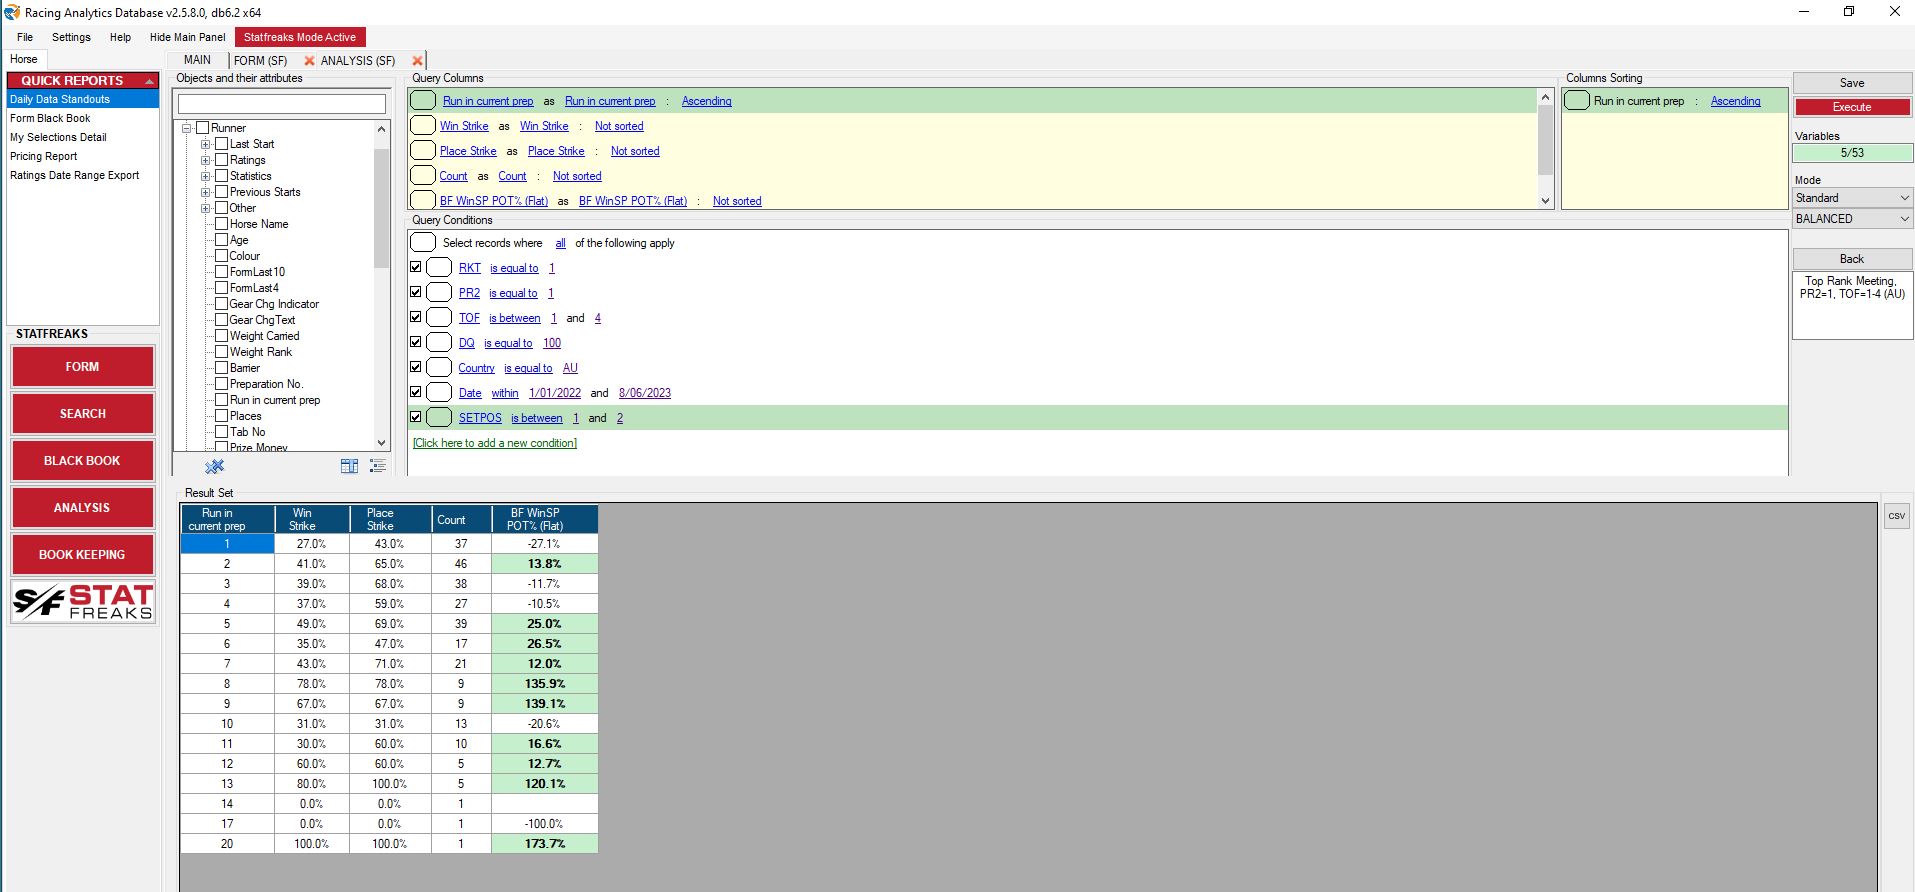This screenshot has width=1915, height=892.
Task: Click the green handle beside the SETPOS condition
Action: [439, 418]
